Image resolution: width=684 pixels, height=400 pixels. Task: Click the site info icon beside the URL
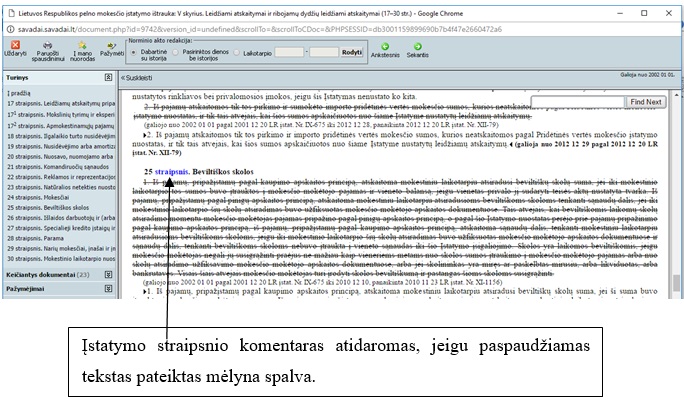(x=10, y=29)
